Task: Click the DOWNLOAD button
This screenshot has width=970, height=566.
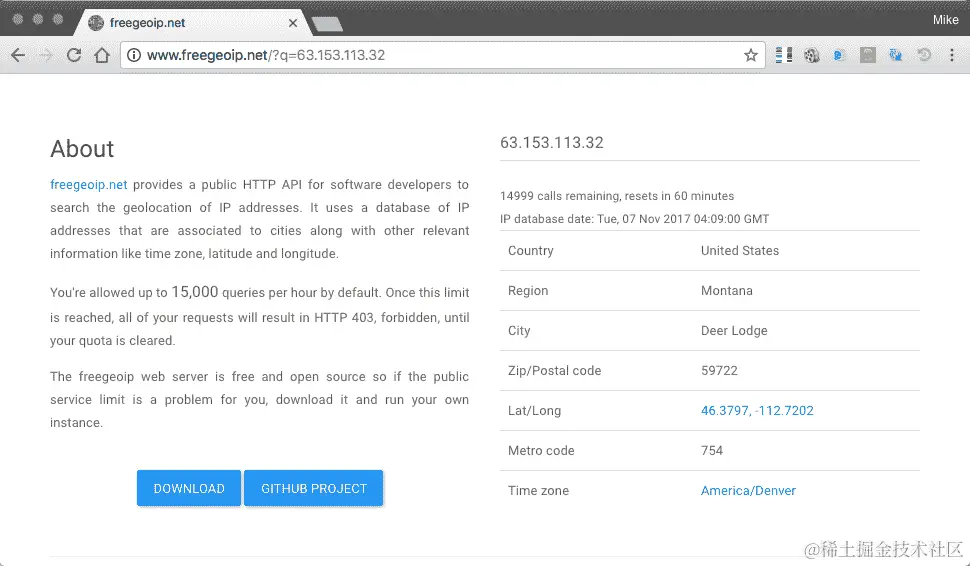Action: pyautogui.click(x=189, y=488)
